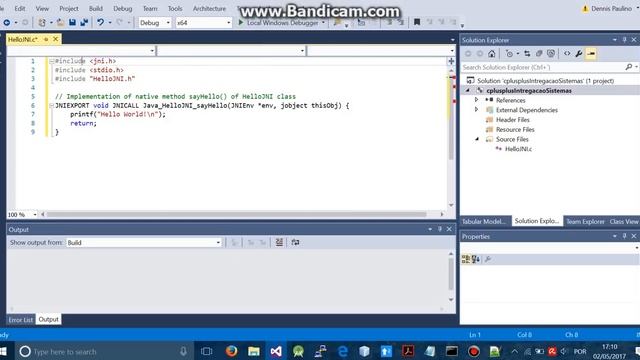
Task: Click Home icon in Solution Explorer toolbar
Action: 492,53
